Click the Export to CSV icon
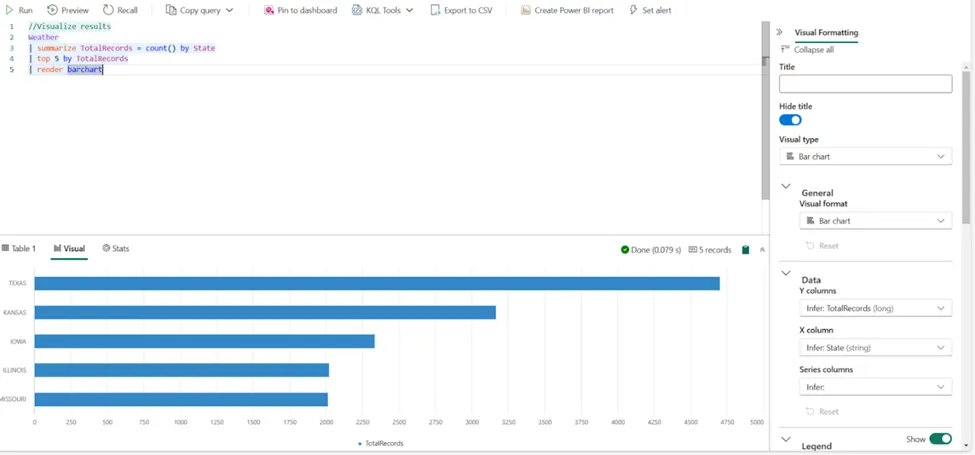975x455 pixels. (435, 10)
